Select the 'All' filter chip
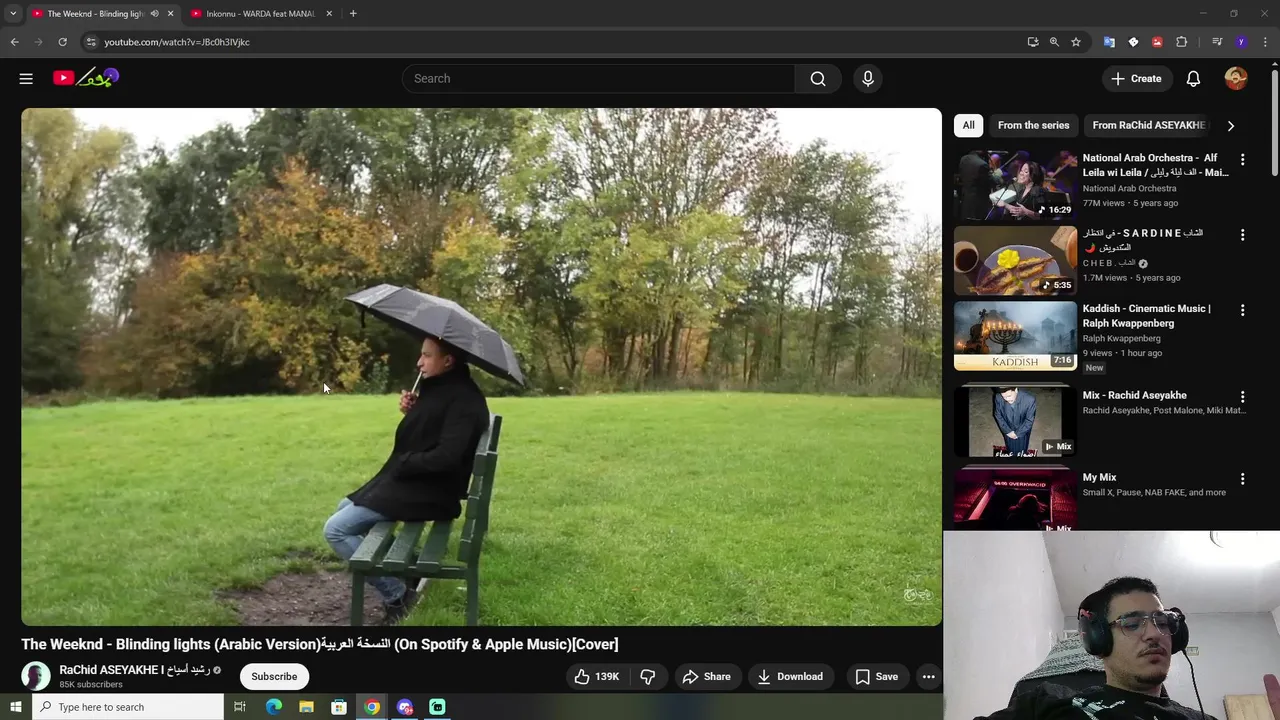This screenshot has height=720, width=1280. coord(968,125)
